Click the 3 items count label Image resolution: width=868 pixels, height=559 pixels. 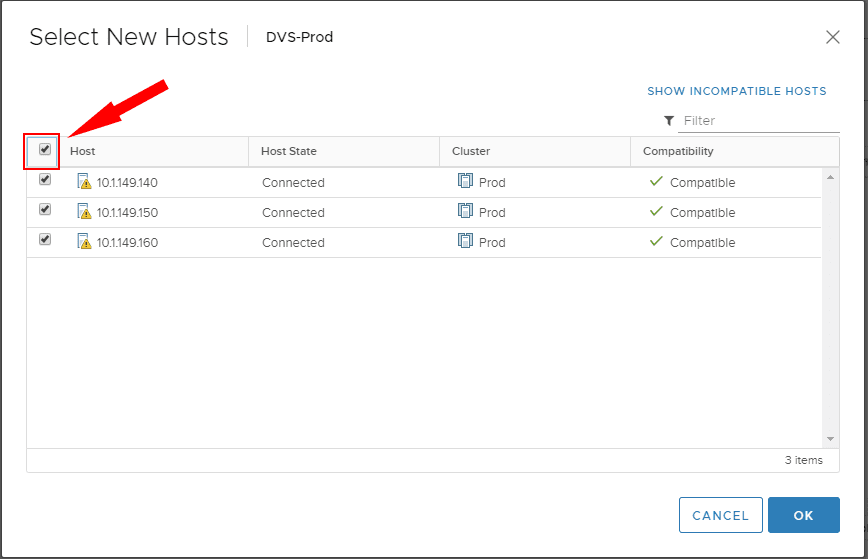[803, 460]
